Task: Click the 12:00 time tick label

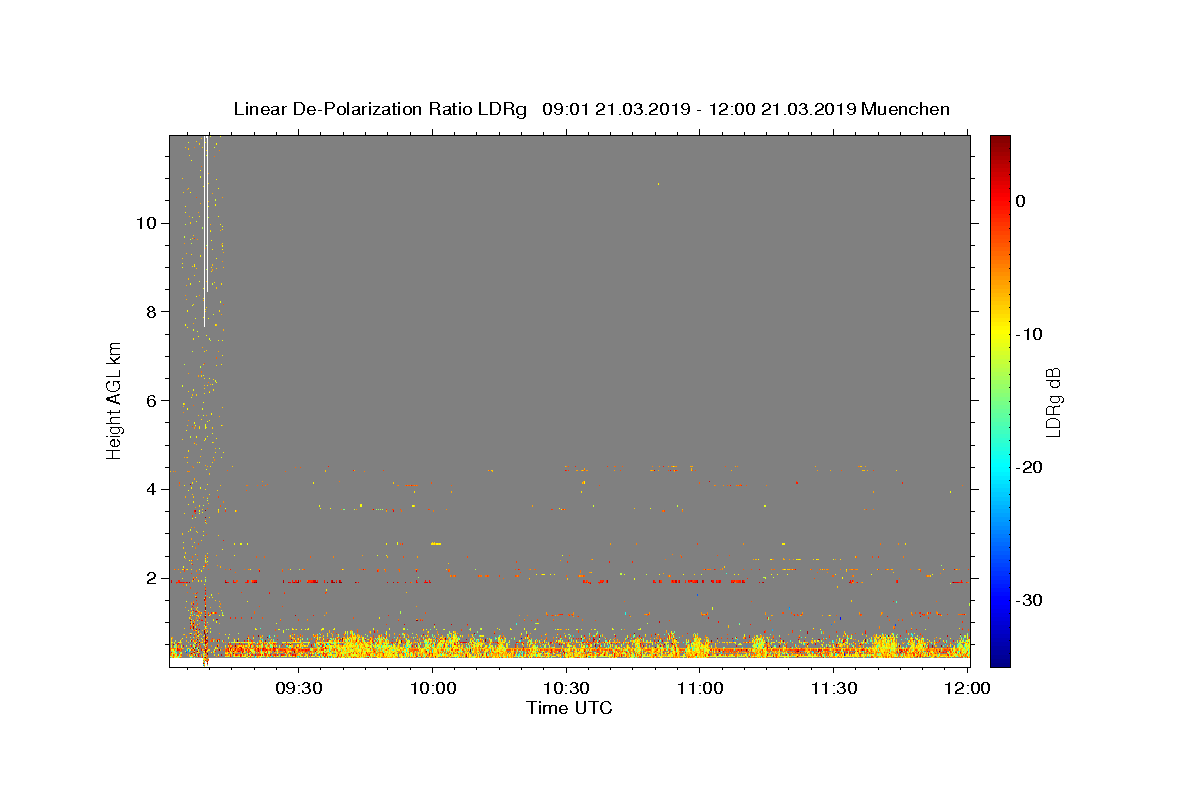Action: 967,689
